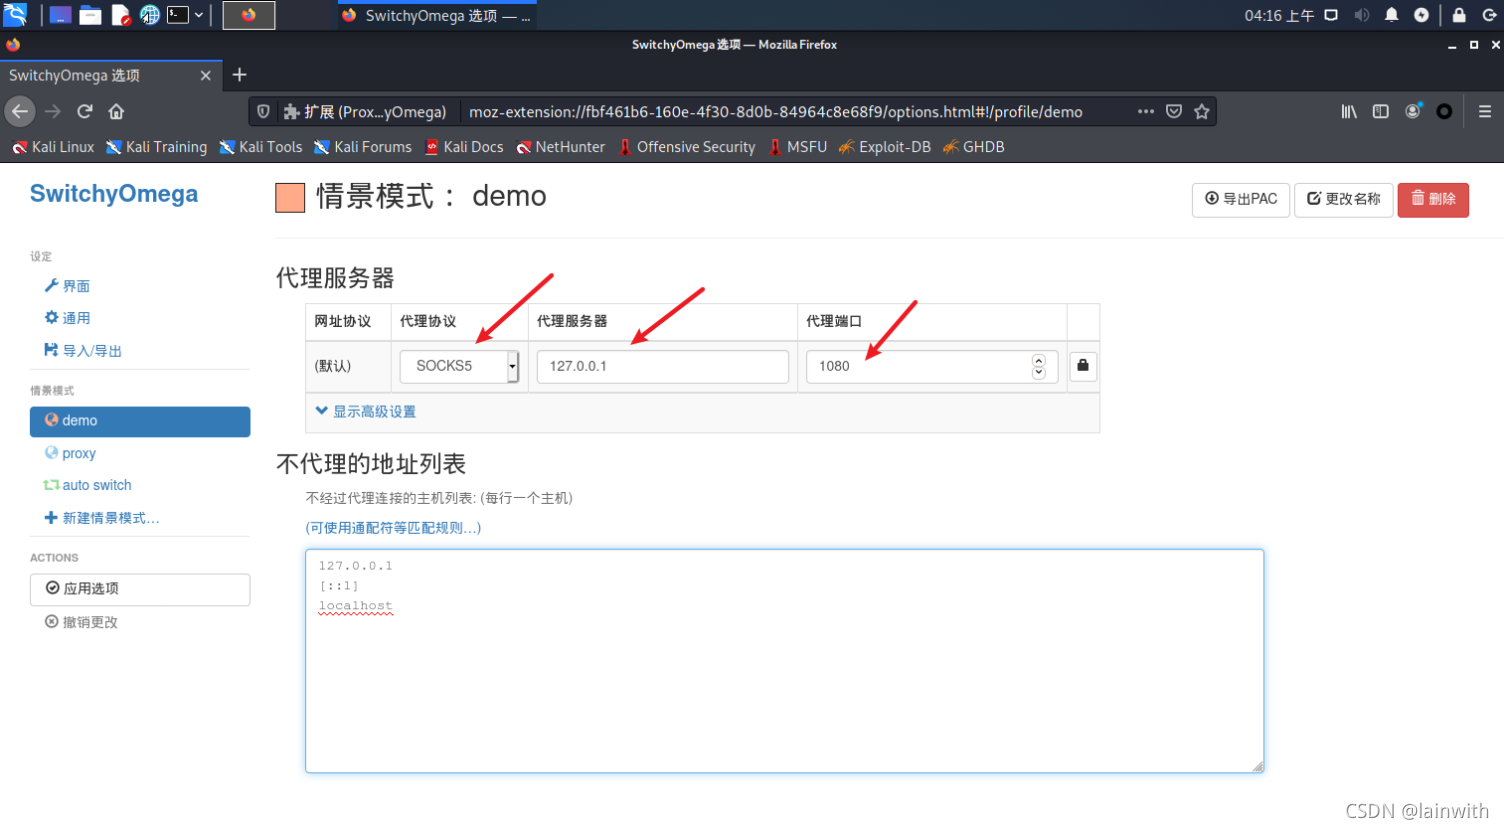Screen dimensions: 1504x829
Task: Decrease proxy port with the down stepper
Action: (x=1039, y=373)
